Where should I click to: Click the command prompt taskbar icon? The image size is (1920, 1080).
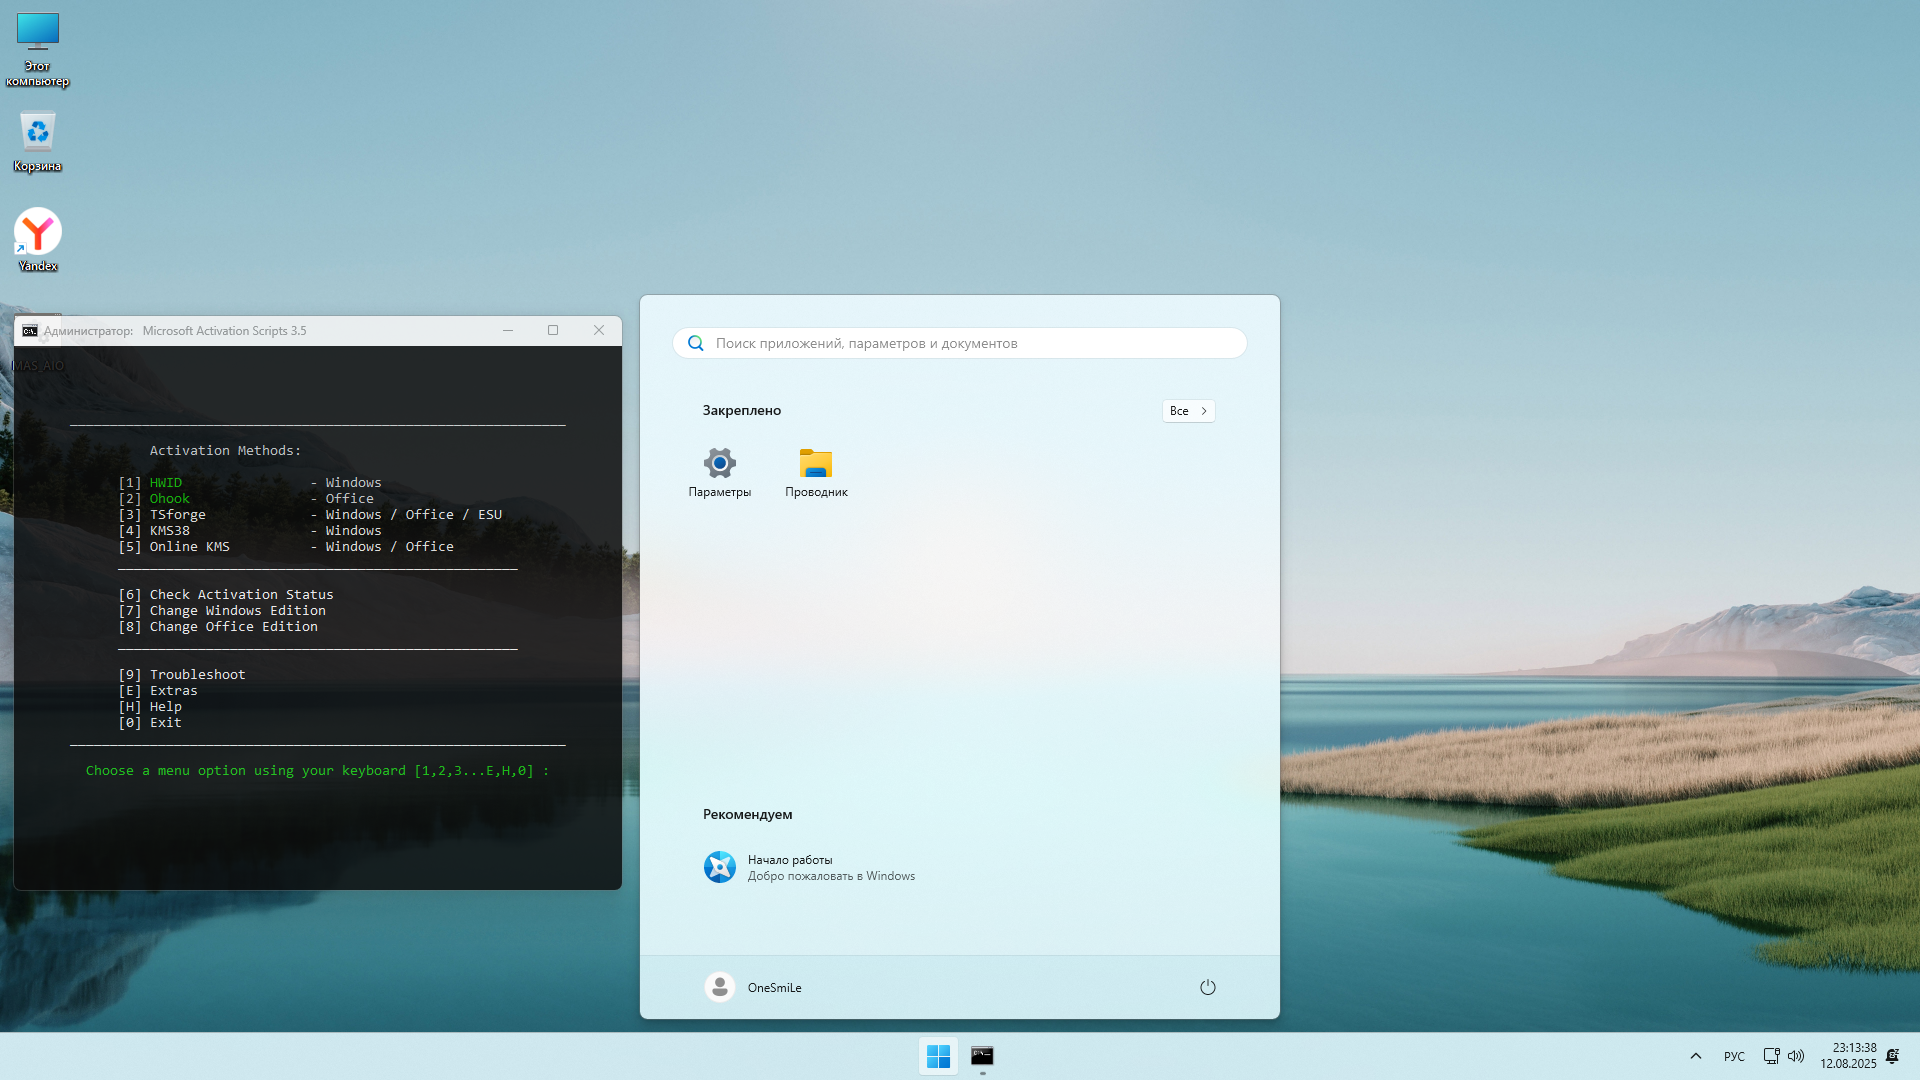[x=982, y=1056]
